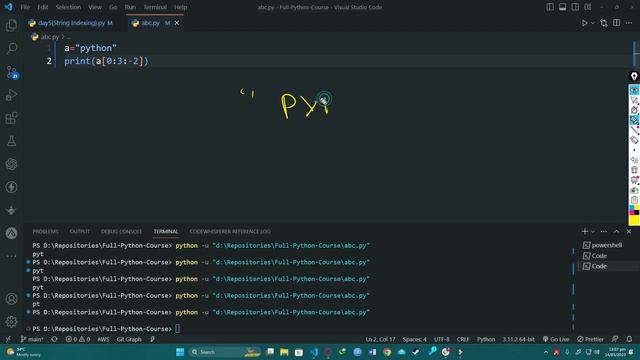The width and height of the screenshot is (640, 360).
Task: Open the Terminal menu
Action: pyautogui.click(x=155, y=7)
